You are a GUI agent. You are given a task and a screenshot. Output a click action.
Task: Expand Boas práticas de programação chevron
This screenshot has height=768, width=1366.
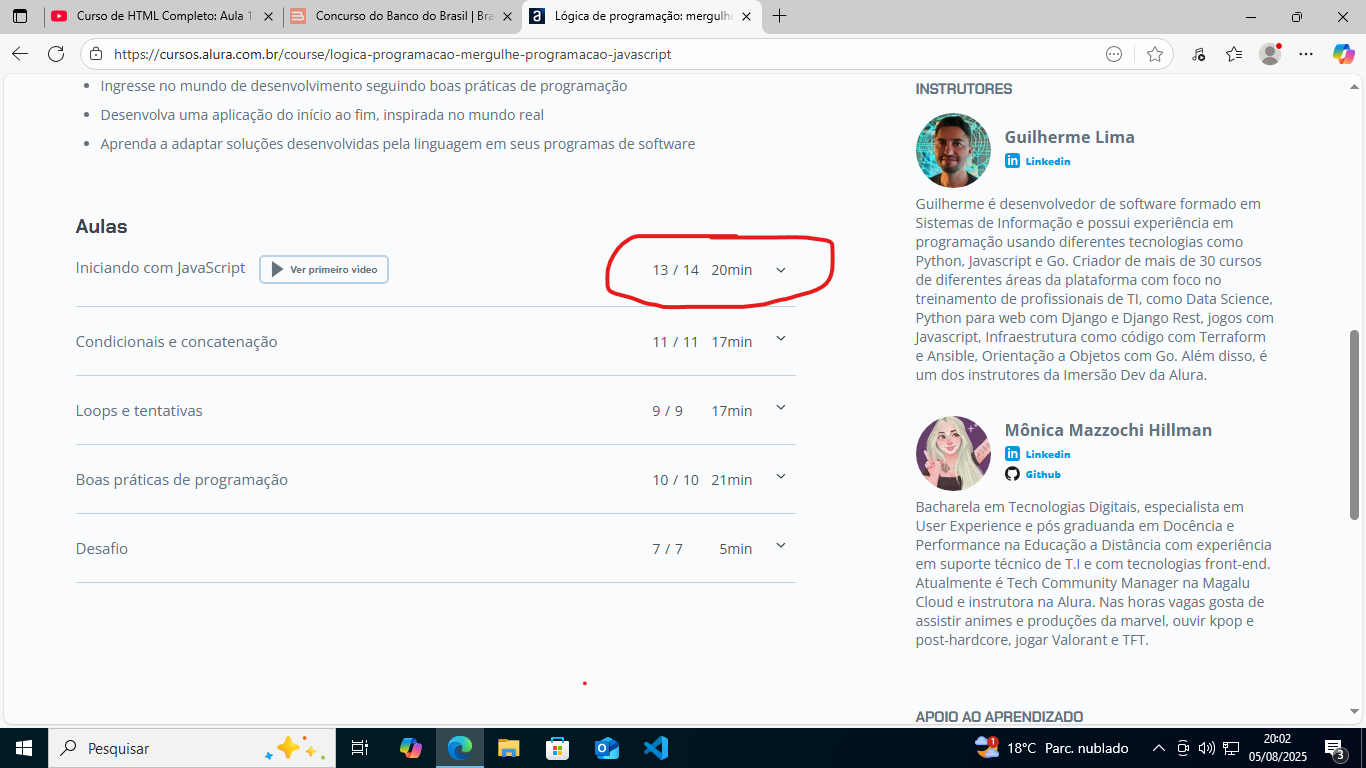click(x=781, y=477)
